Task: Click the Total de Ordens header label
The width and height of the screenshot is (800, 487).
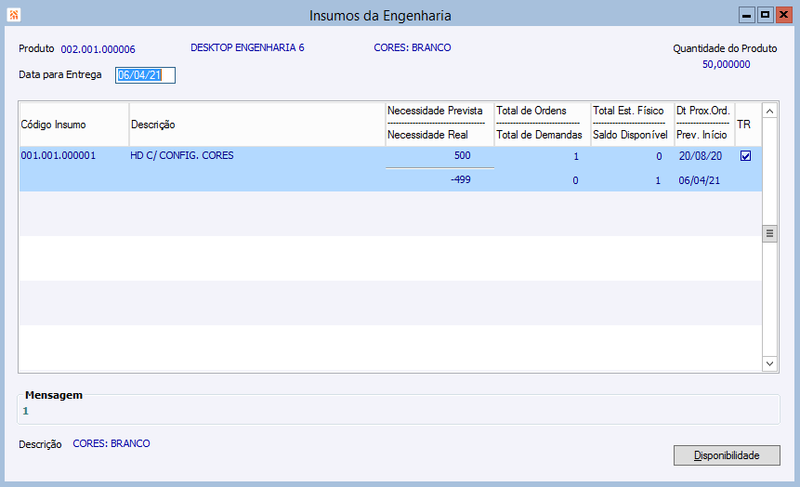Action: [531, 111]
